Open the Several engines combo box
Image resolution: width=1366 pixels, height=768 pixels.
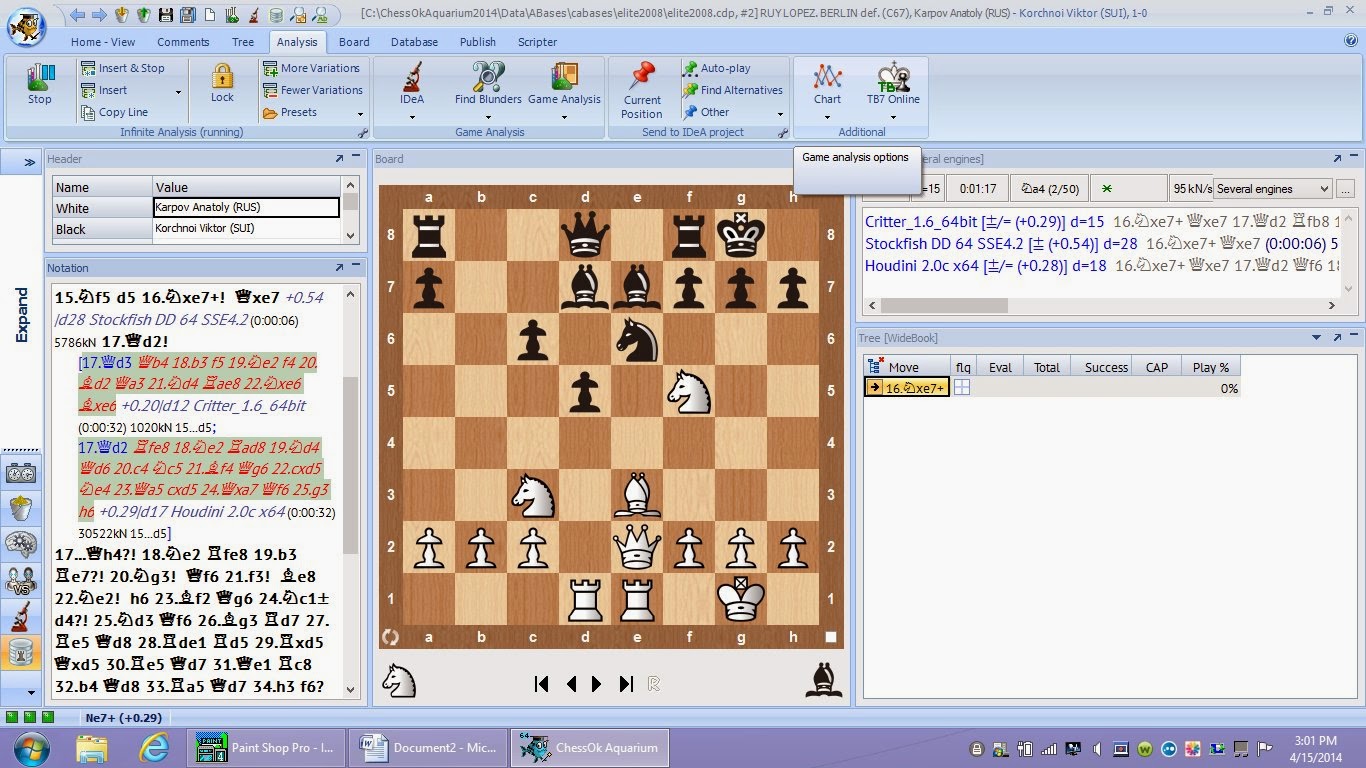coord(1272,188)
